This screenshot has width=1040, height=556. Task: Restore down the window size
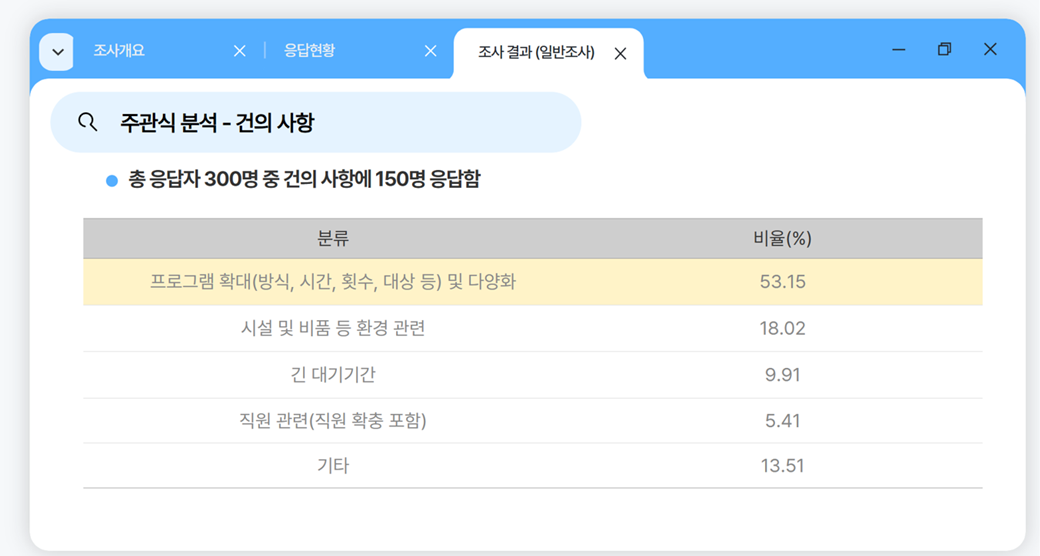944,50
